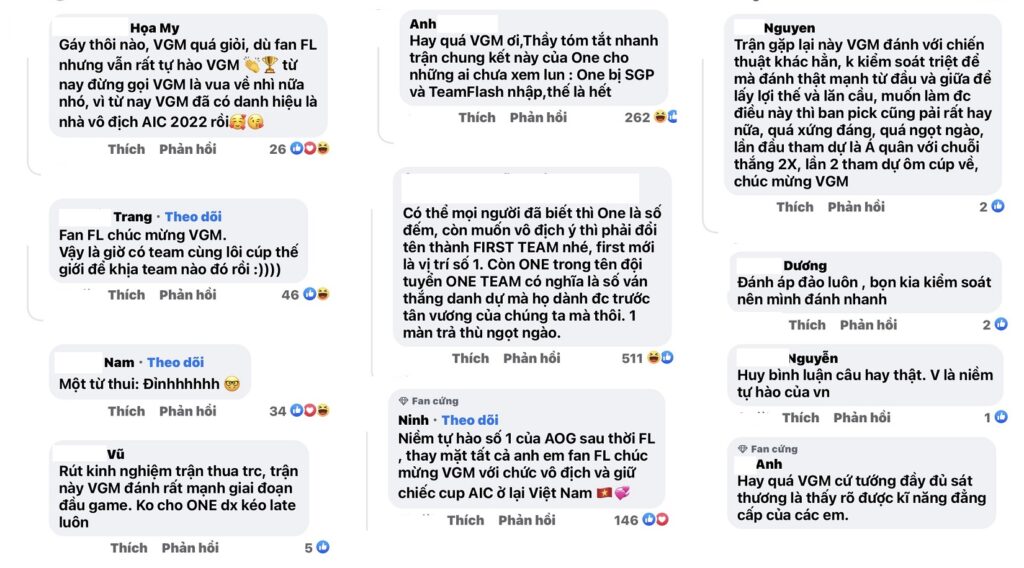The image size is (1024, 568).
Task: Click 262 reactions icons on Anh's comment
Action: point(665,117)
